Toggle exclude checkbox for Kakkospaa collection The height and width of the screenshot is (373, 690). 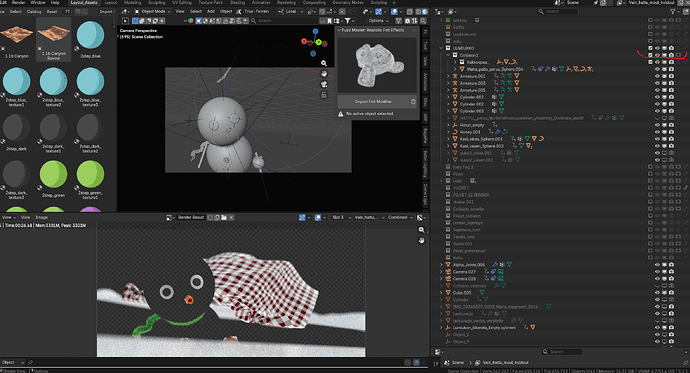point(650,62)
